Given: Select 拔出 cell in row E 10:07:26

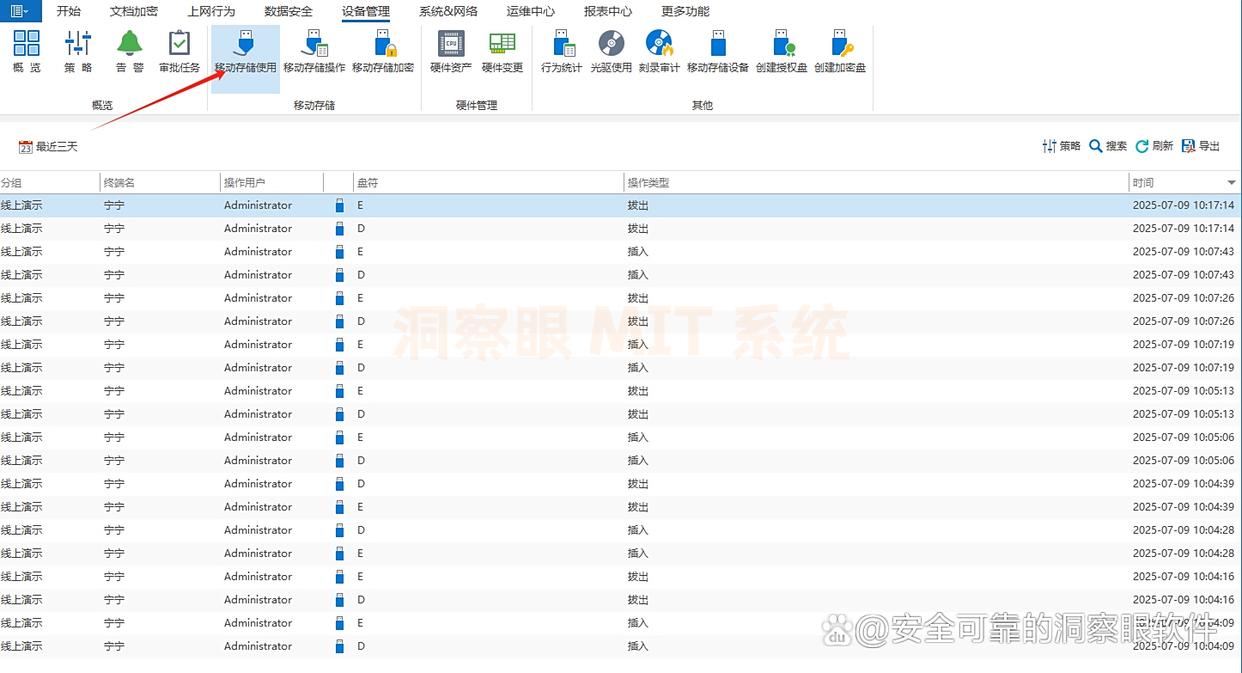Looking at the screenshot, I should click(x=638, y=298).
